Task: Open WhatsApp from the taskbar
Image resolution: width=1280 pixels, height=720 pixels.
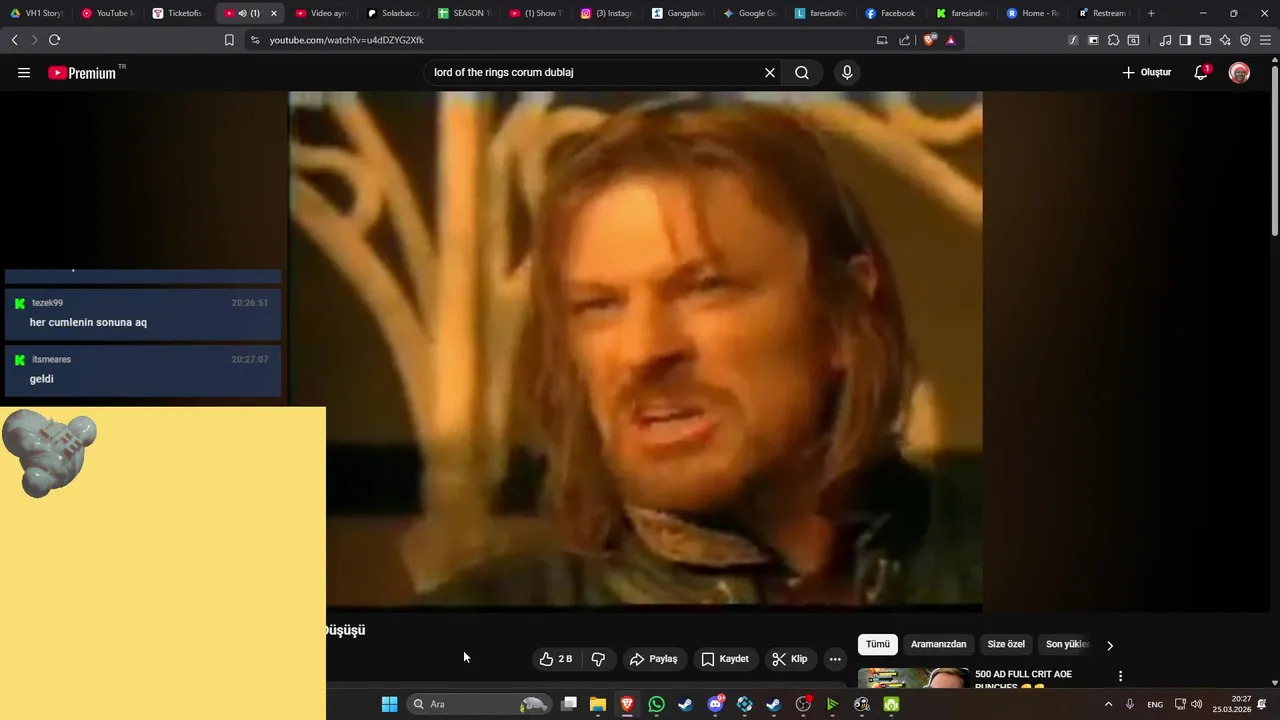Action: [656, 704]
